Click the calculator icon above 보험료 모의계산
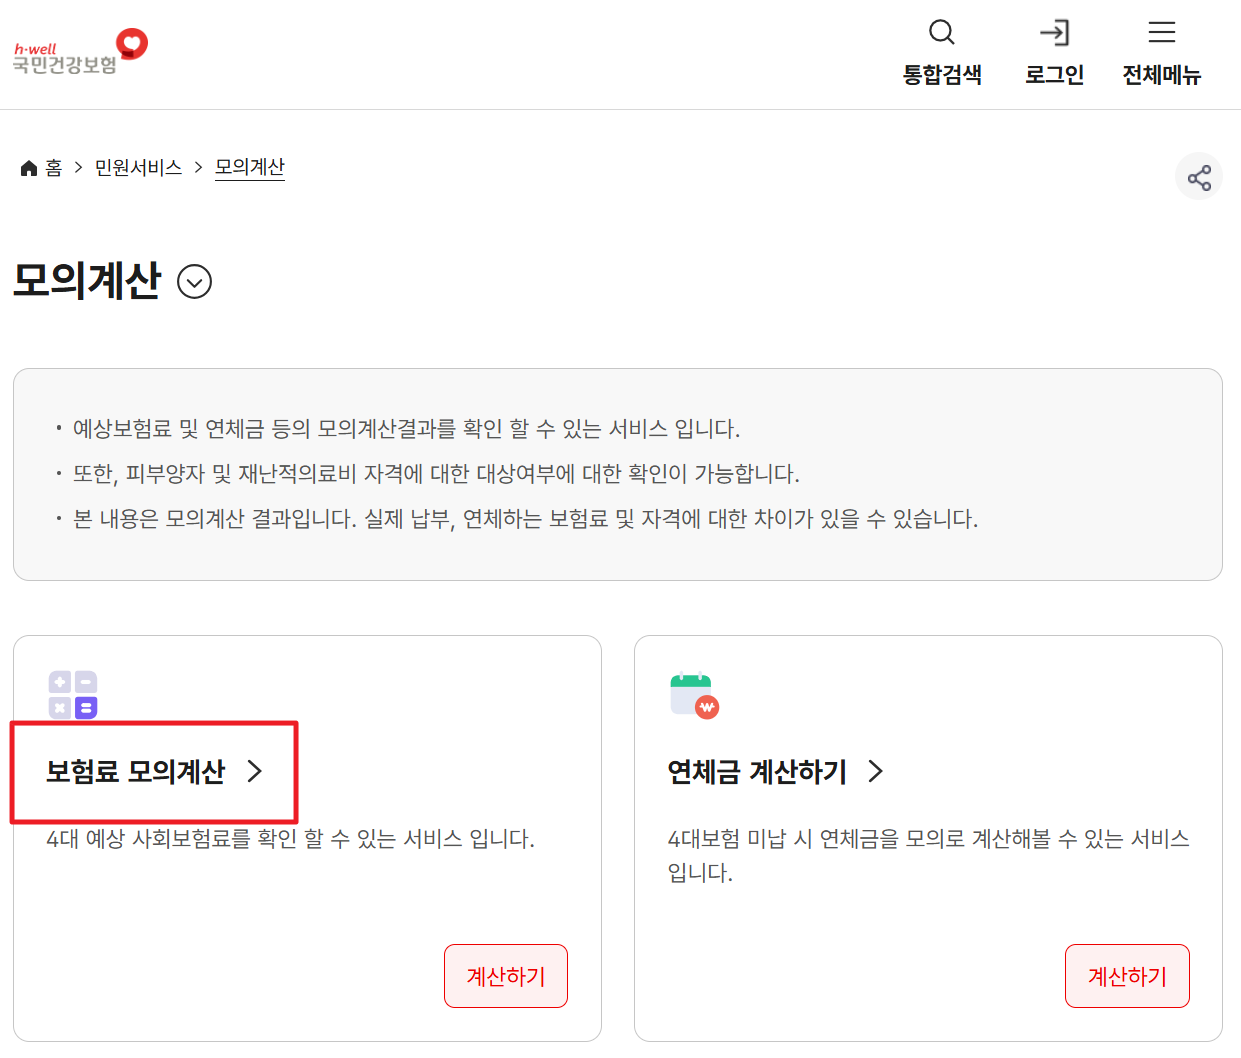This screenshot has height=1058, width=1241. pos(73,695)
